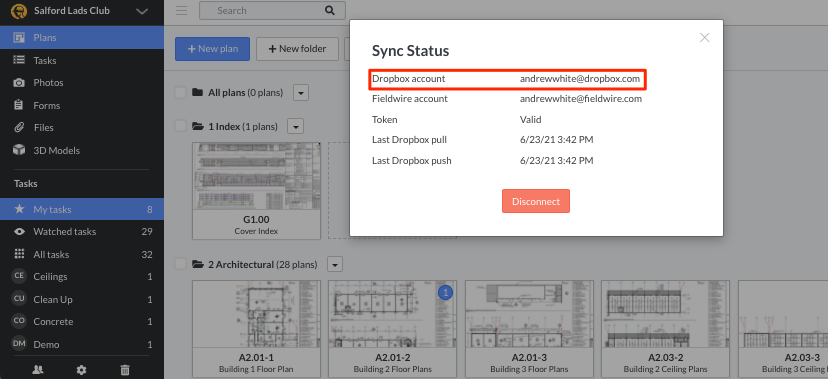Click the Tasks list icon
The width and height of the screenshot is (828, 379).
(x=19, y=60)
